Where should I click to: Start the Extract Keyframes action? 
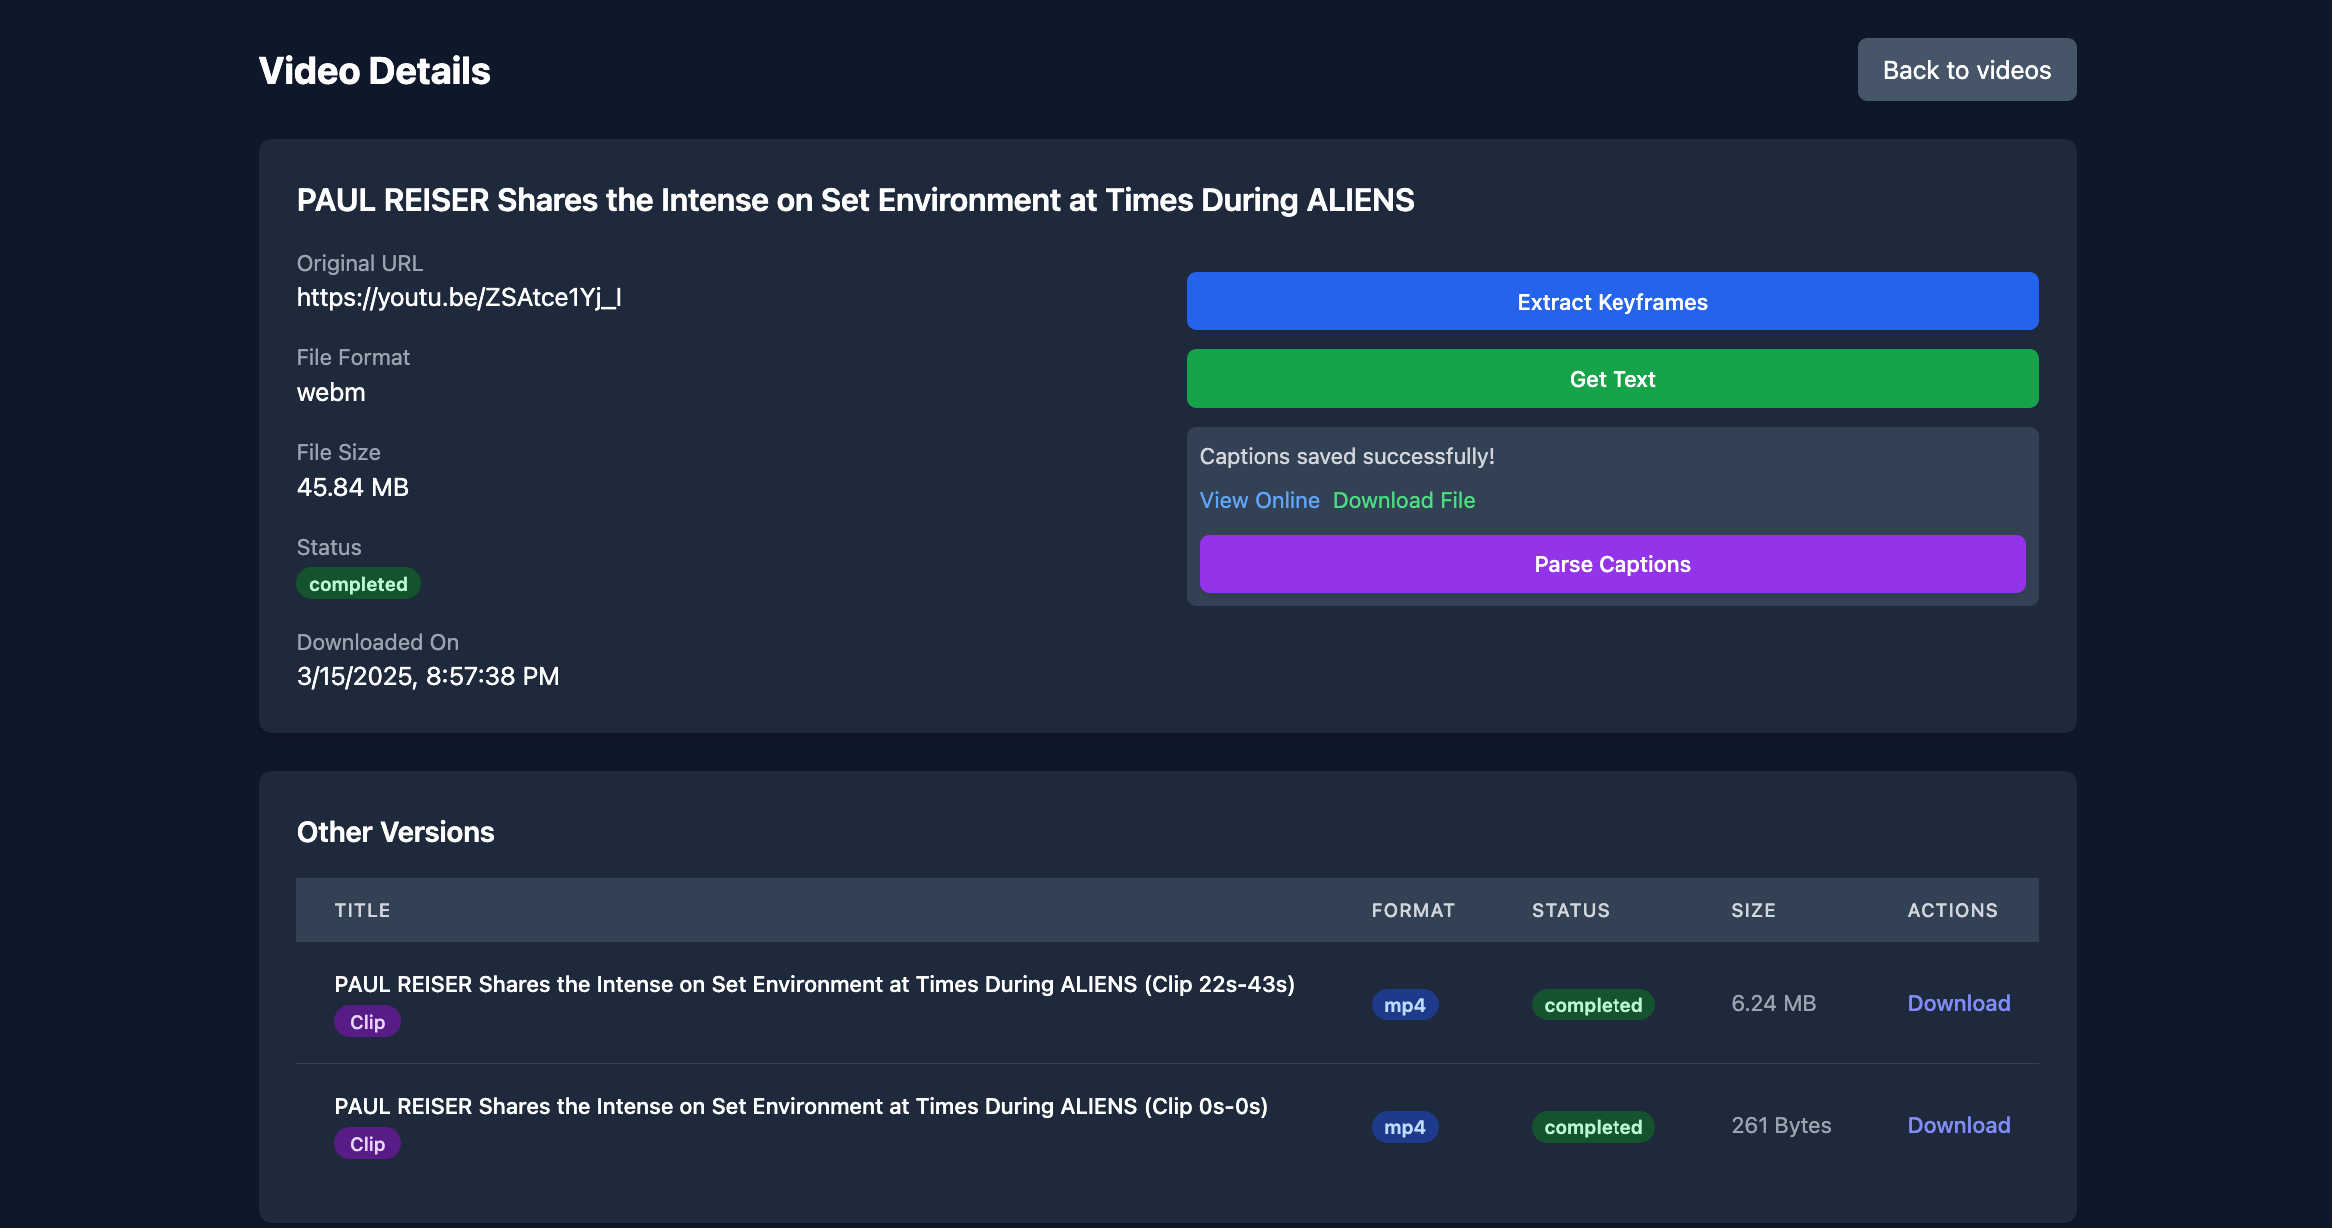pyautogui.click(x=1612, y=301)
